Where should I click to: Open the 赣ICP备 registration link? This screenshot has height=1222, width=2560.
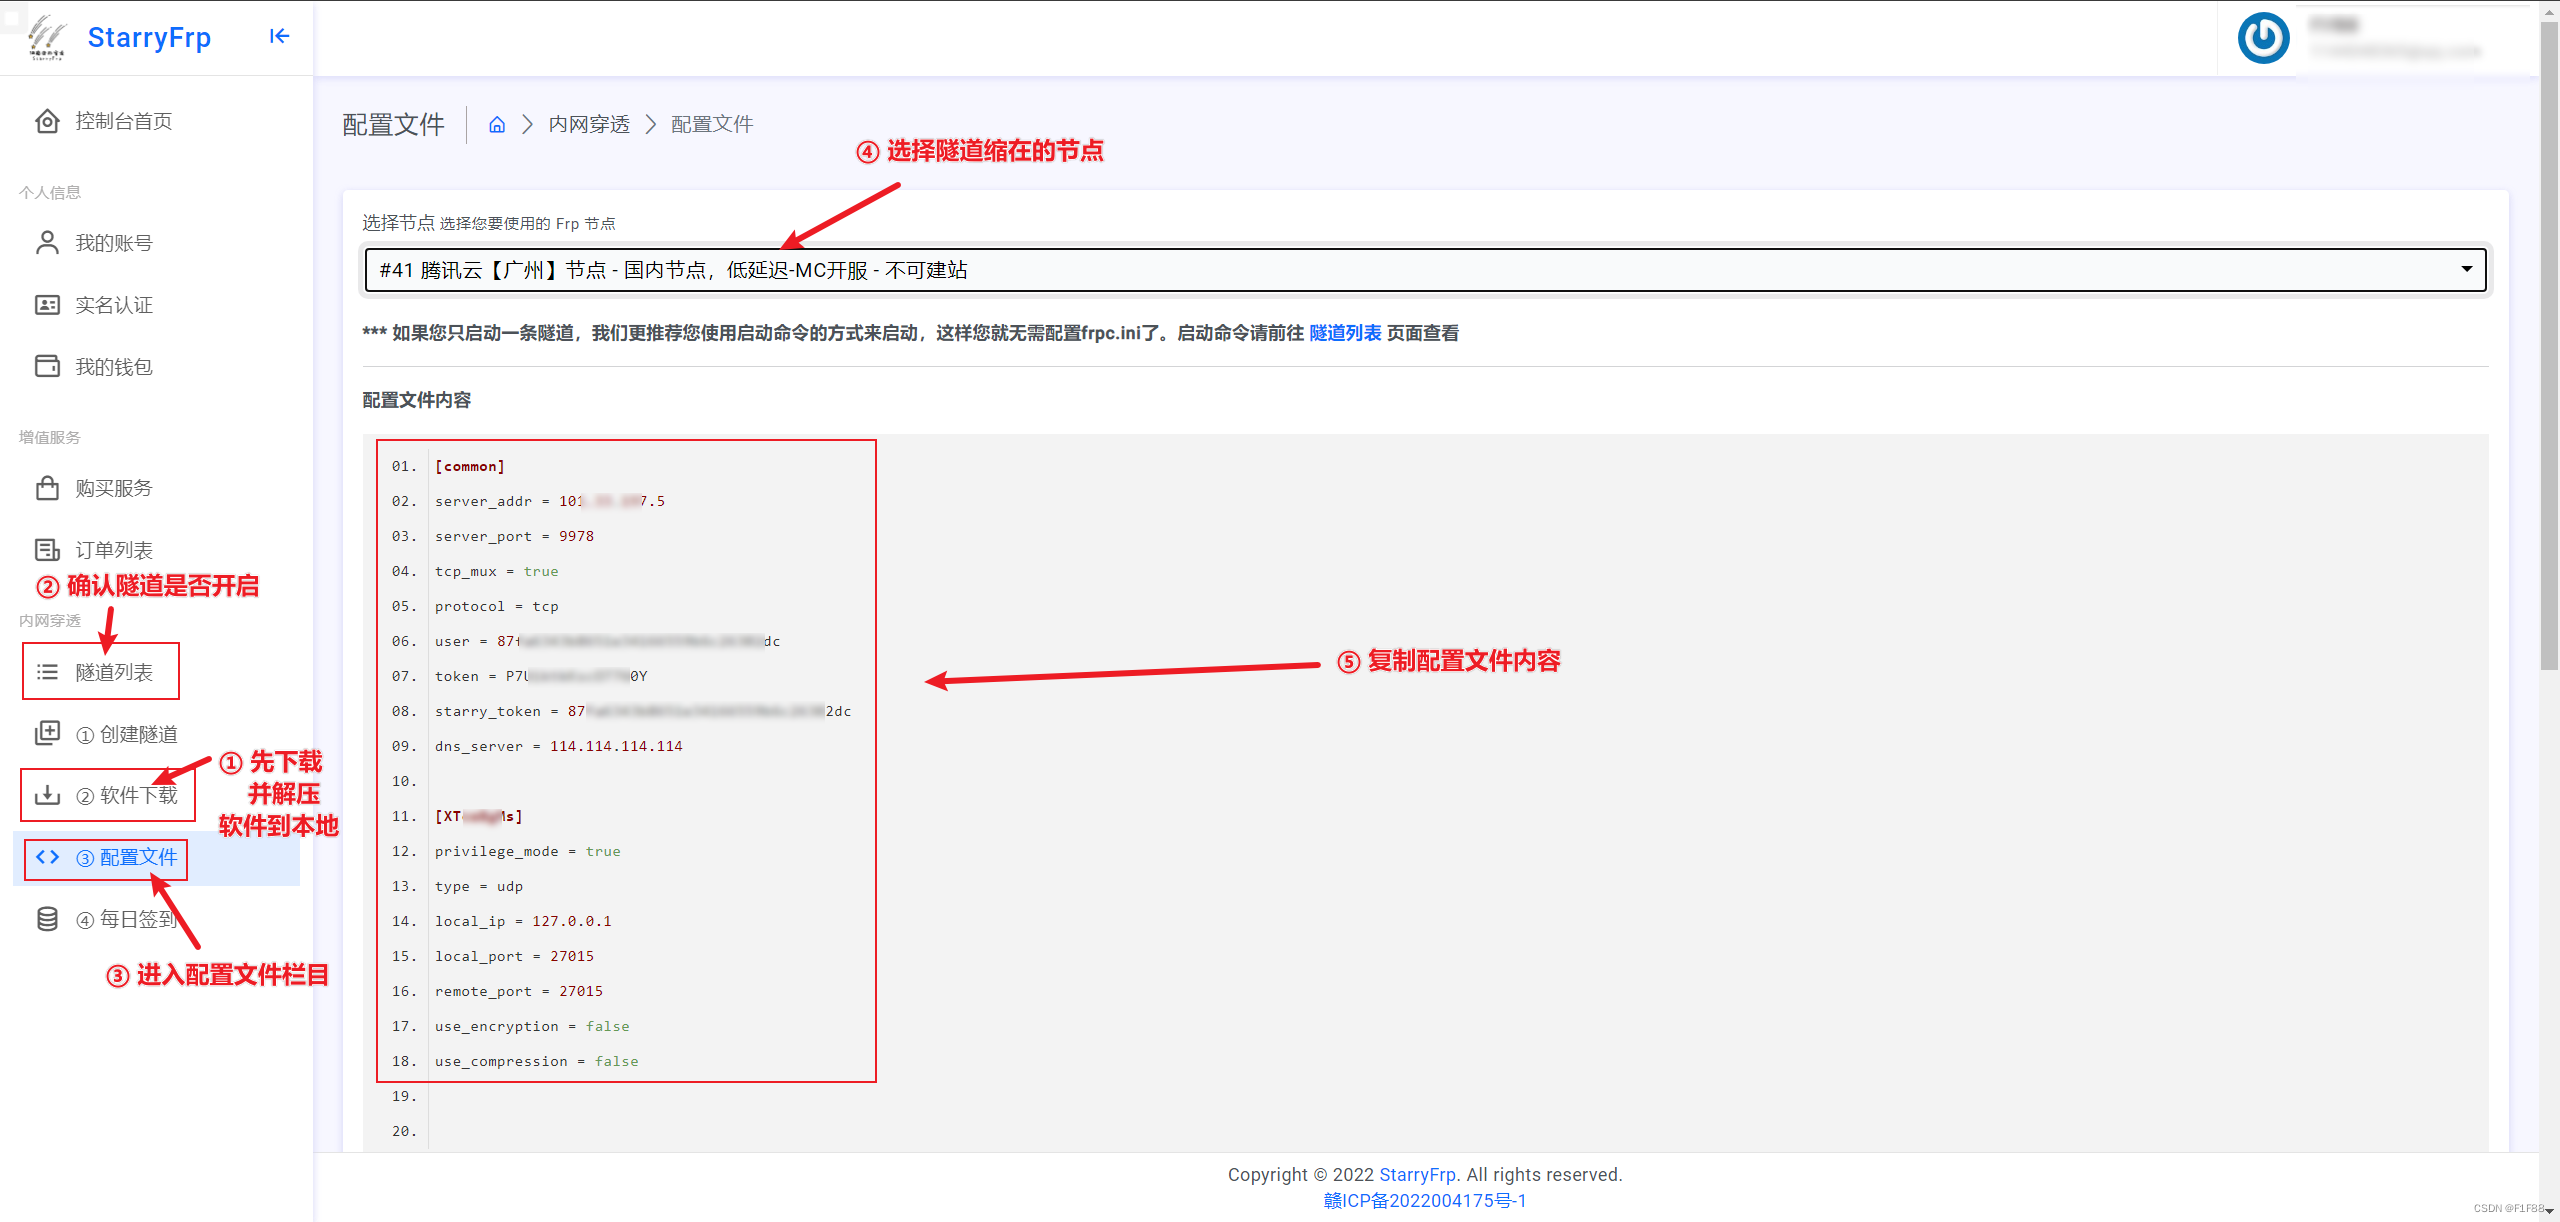[x=1425, y=1201]
